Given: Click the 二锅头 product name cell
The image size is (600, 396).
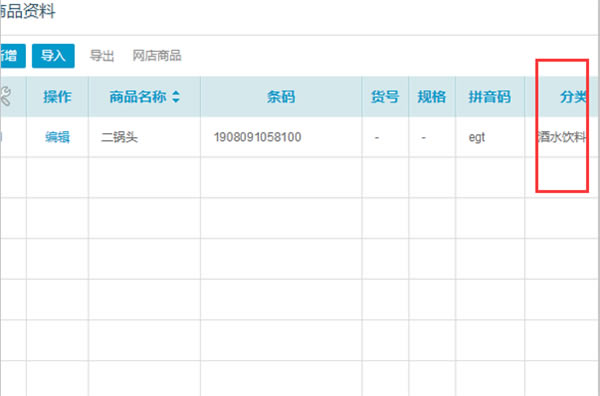Looking at the screenshot, I should [145, 137].
